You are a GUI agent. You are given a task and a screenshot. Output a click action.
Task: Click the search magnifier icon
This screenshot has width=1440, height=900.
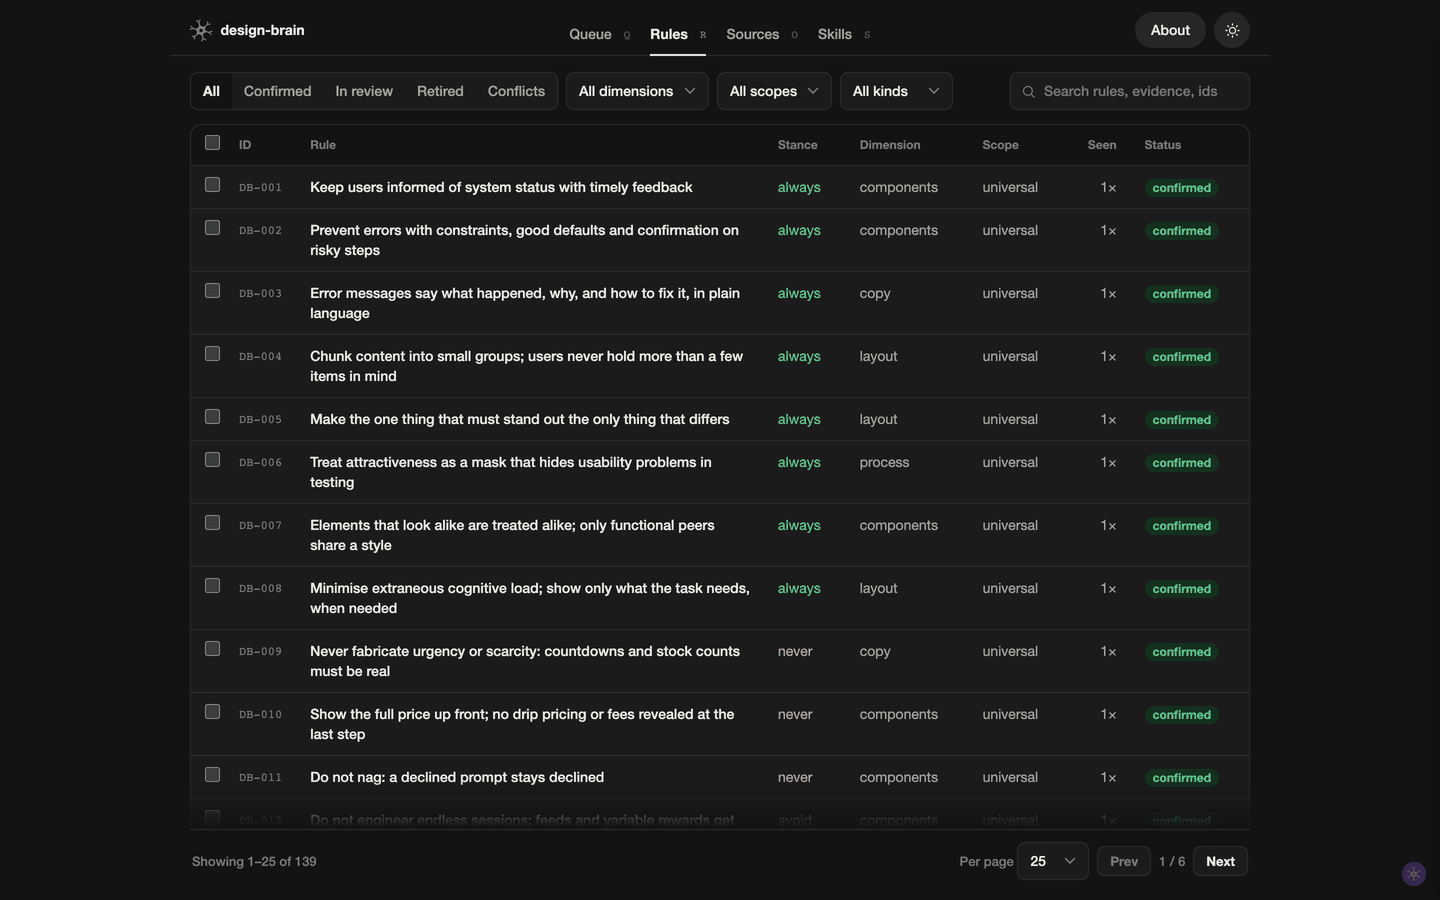tap(1028, 92)
